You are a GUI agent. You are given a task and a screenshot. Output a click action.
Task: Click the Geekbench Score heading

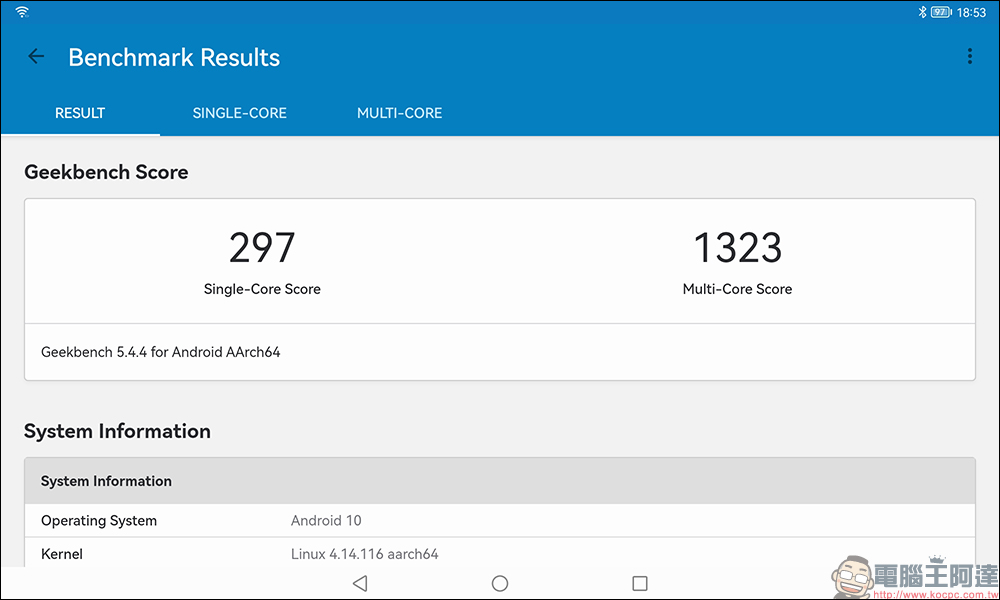click(x=107, y=172)
